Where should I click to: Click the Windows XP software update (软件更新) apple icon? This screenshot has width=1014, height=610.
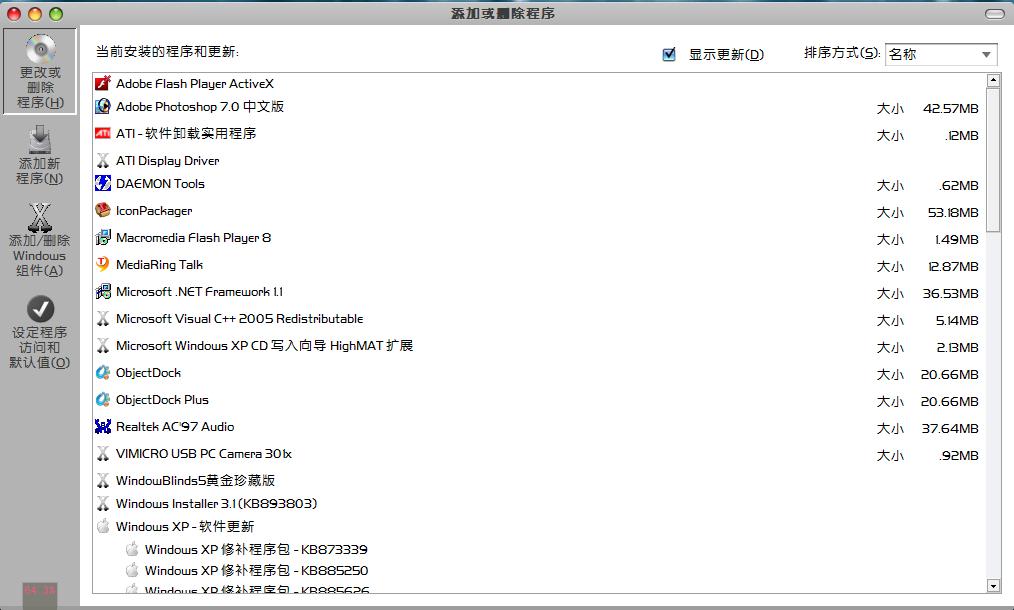(x=103, y=526)
